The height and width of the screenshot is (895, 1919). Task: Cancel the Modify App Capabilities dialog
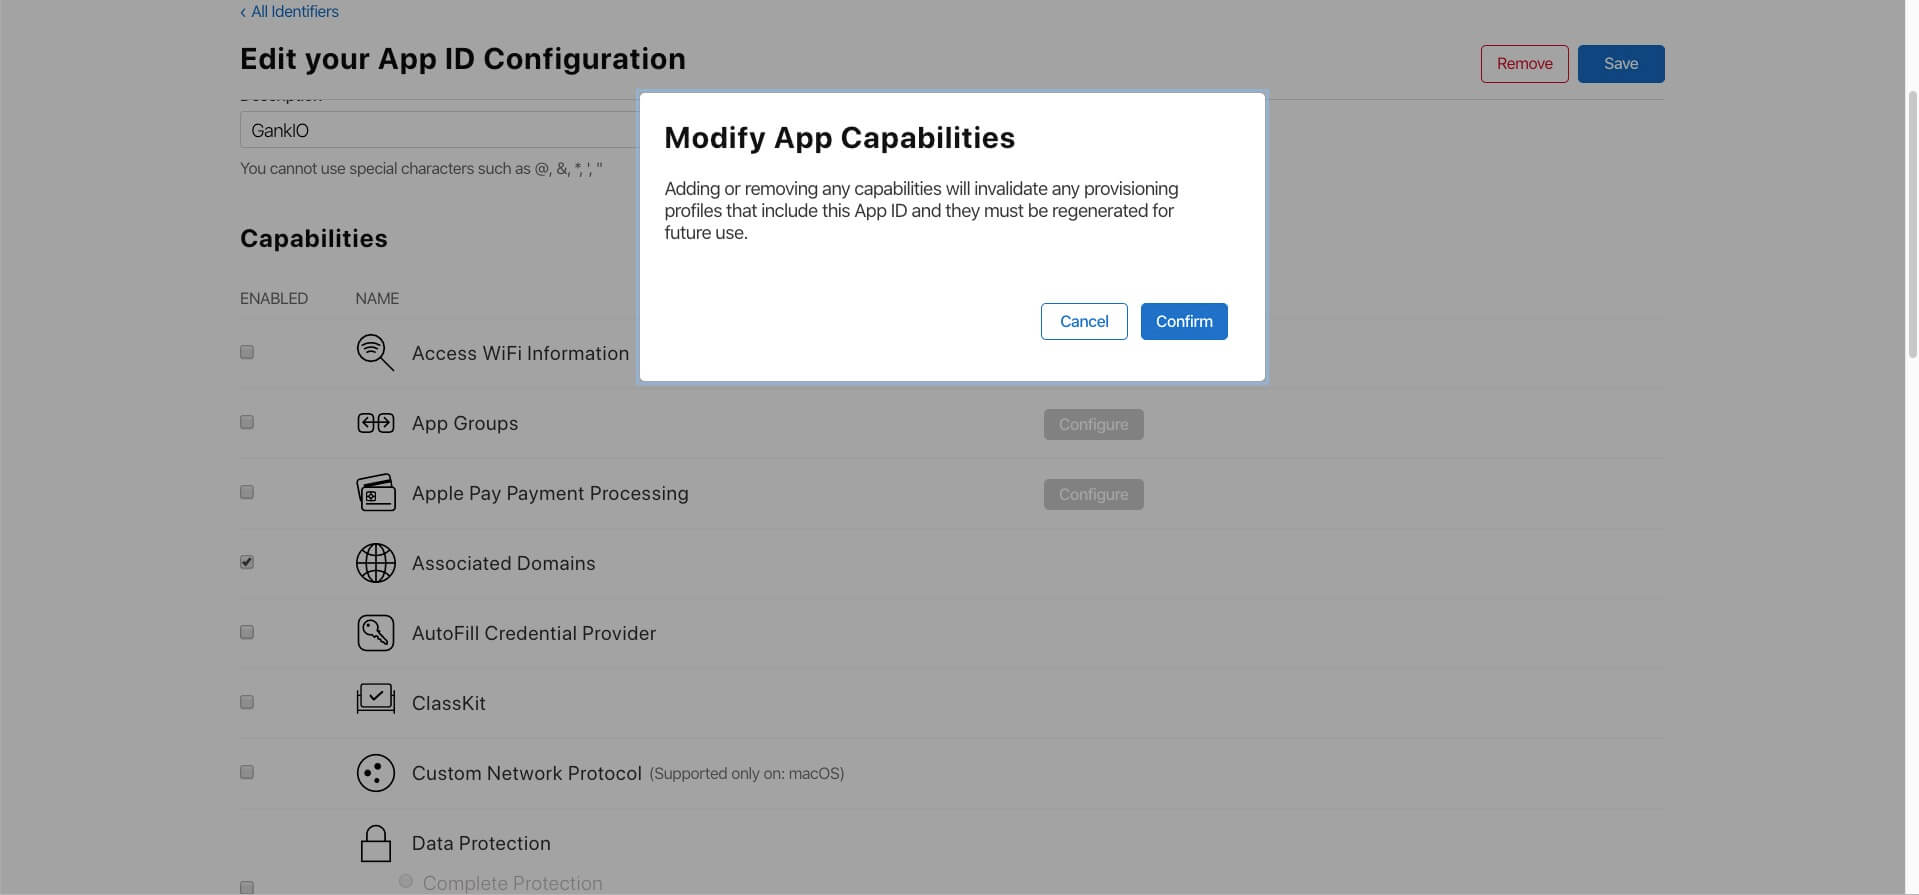click(x=1084, y=321)
